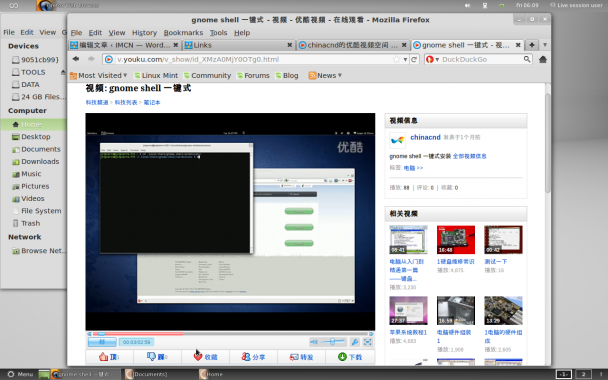This screenshot has height=380, width=608.
Task: Open search engine selector dropdown
Action: tap(437, 59)
